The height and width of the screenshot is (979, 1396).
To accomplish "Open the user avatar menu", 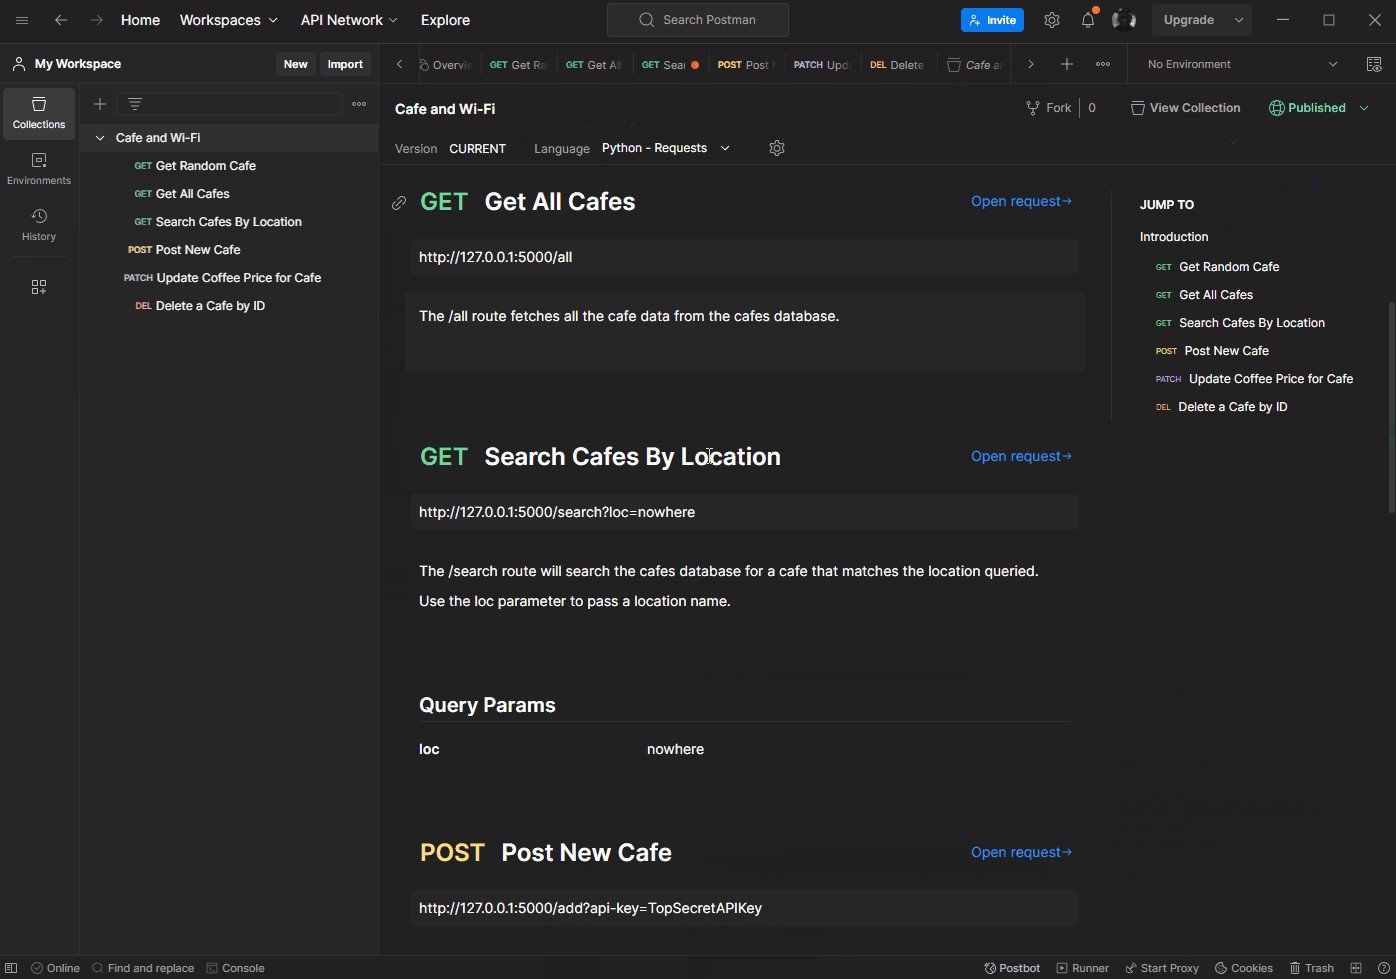I will coord(1124,20).
